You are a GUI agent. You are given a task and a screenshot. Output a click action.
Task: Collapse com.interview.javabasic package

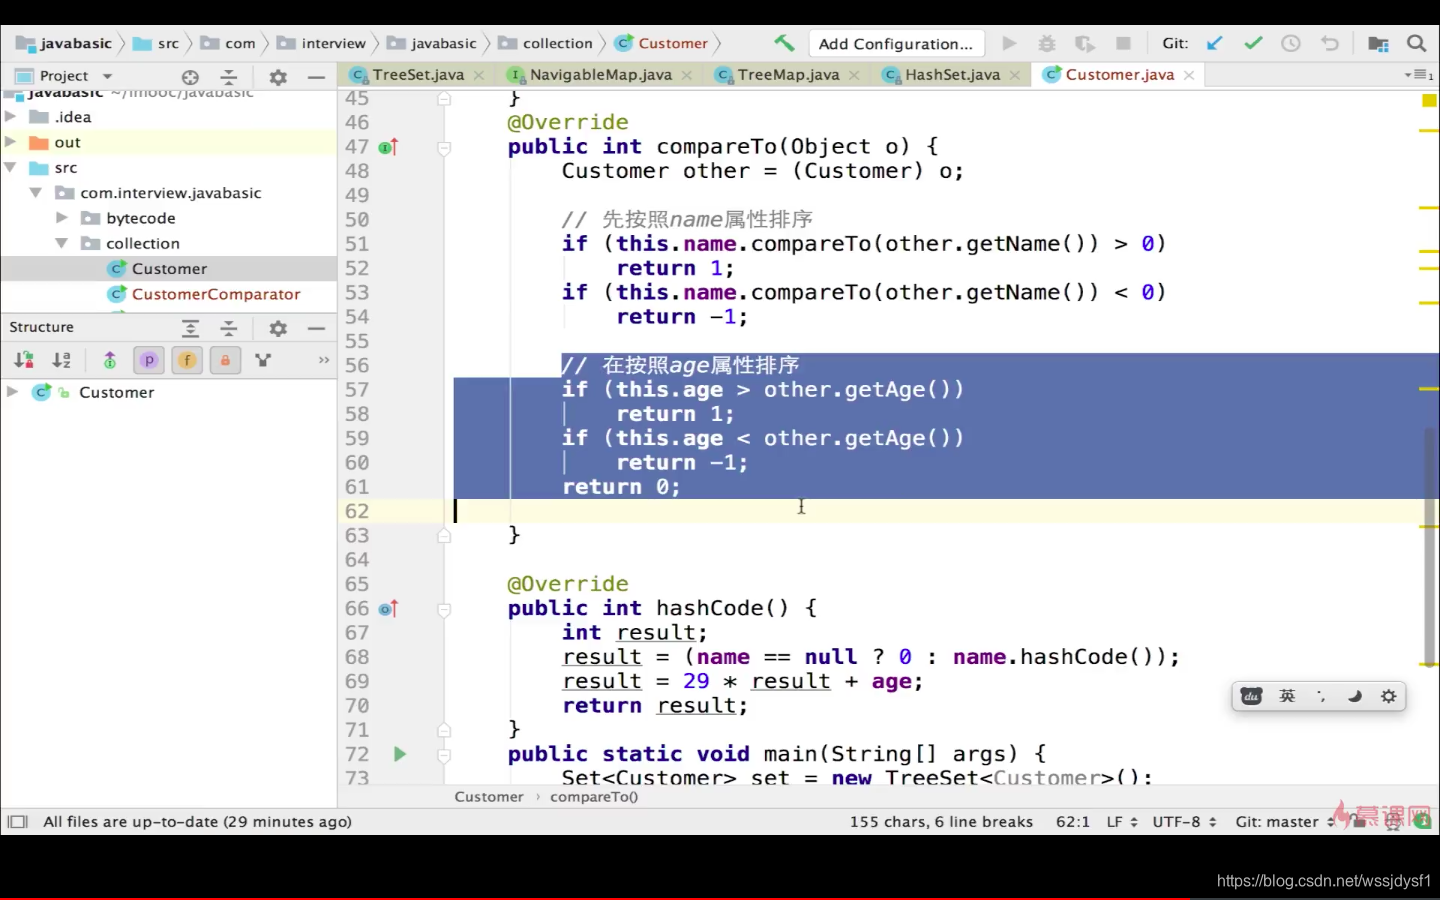36,192
